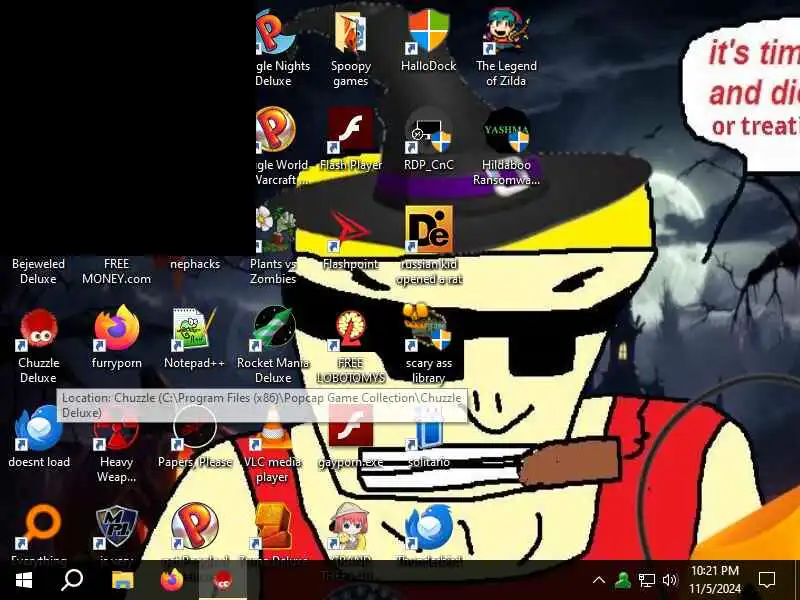Click the 'nephacks' label

195,264
